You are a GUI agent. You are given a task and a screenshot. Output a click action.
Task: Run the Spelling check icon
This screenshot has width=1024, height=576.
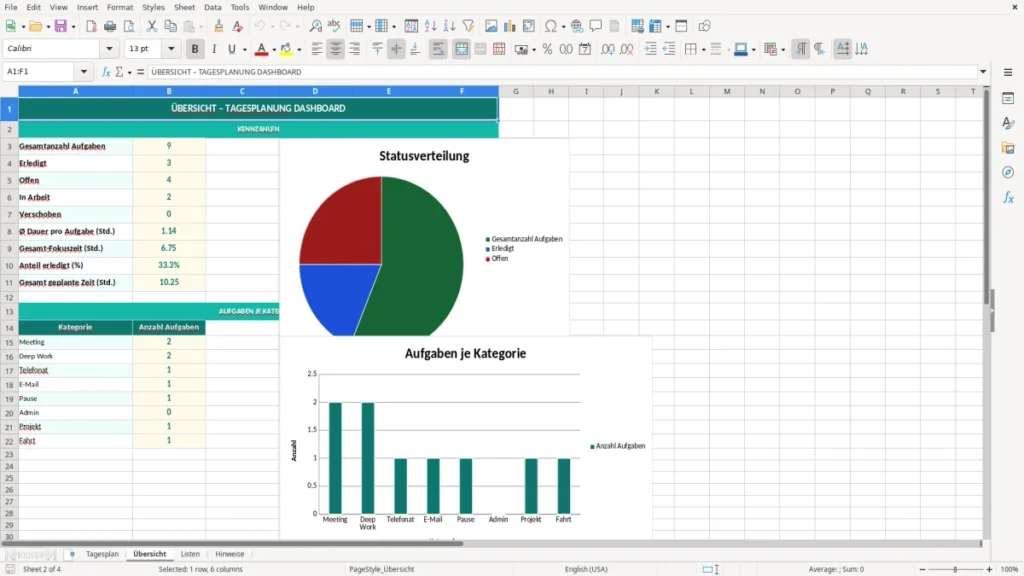334,26
